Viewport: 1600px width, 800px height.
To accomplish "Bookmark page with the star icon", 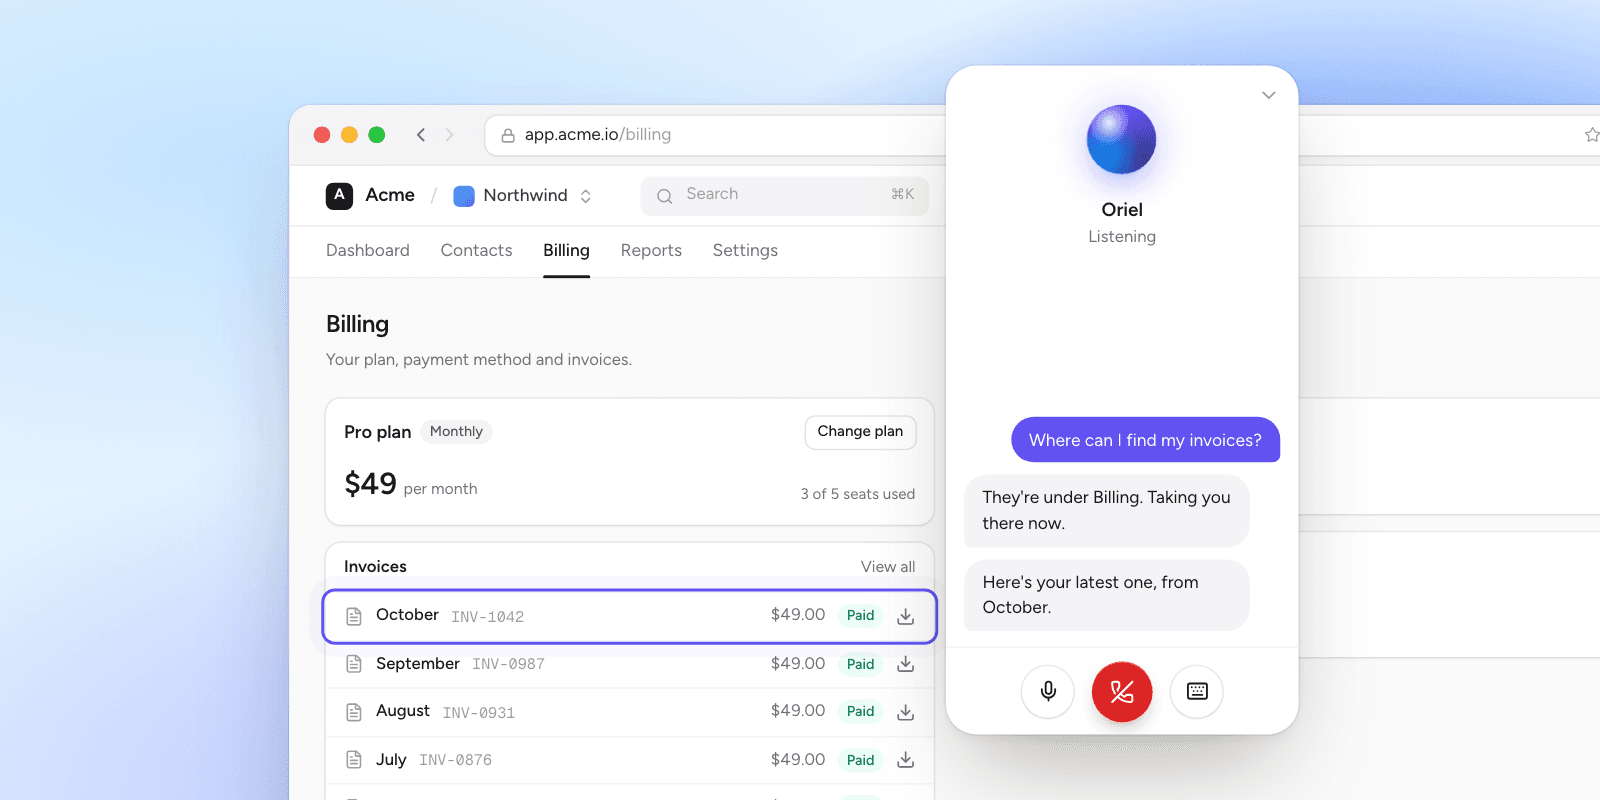I will click(x=1591, y=135).
